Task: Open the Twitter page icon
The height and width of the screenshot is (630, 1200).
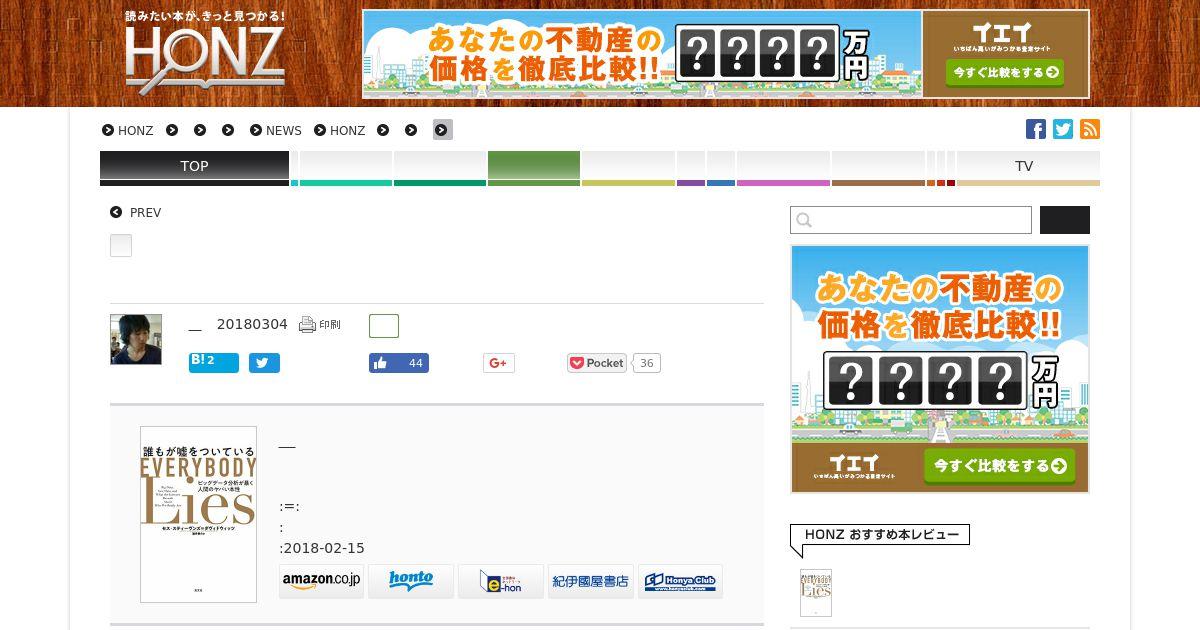Action: pos(1063,129)
